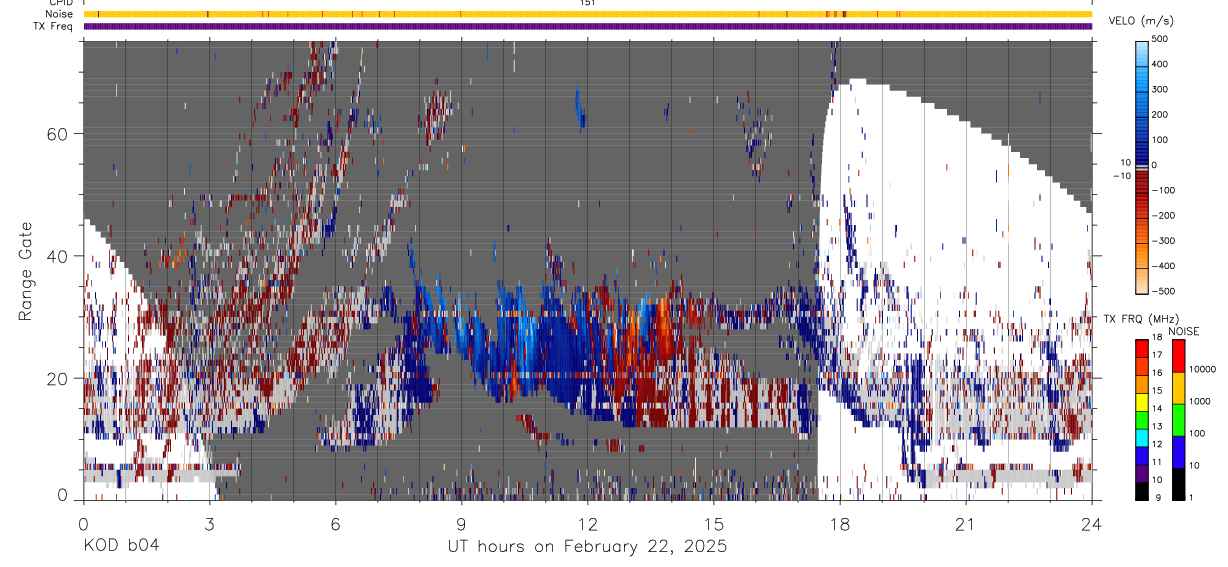Viewport: 1228px width, 567px height.
Task: Click the '-300' label on velocity scale
Action: [x=1162, y=241]
